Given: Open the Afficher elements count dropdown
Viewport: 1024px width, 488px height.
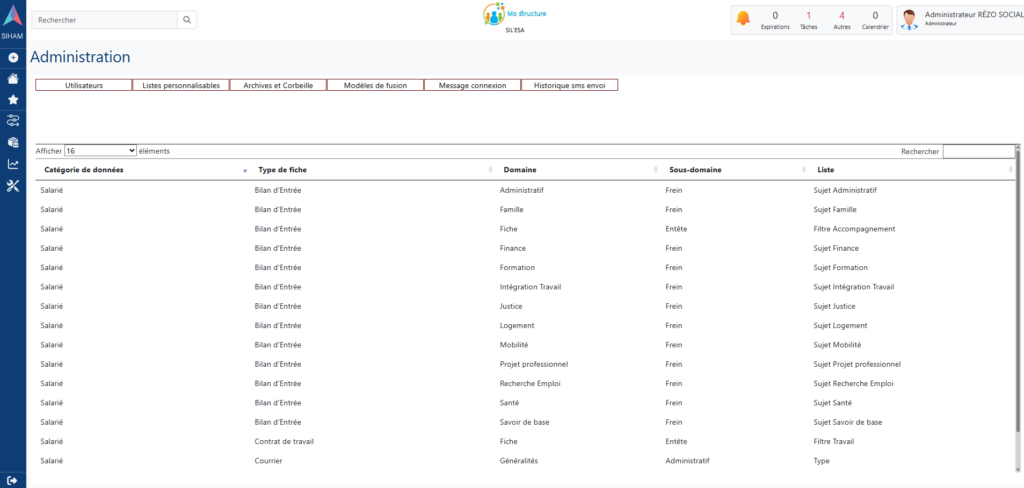Looking at the screenshot, I should (x=100, y=151).
